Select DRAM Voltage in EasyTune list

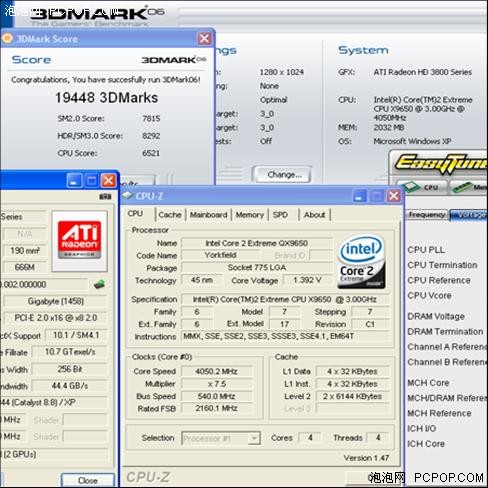point(436,316)
